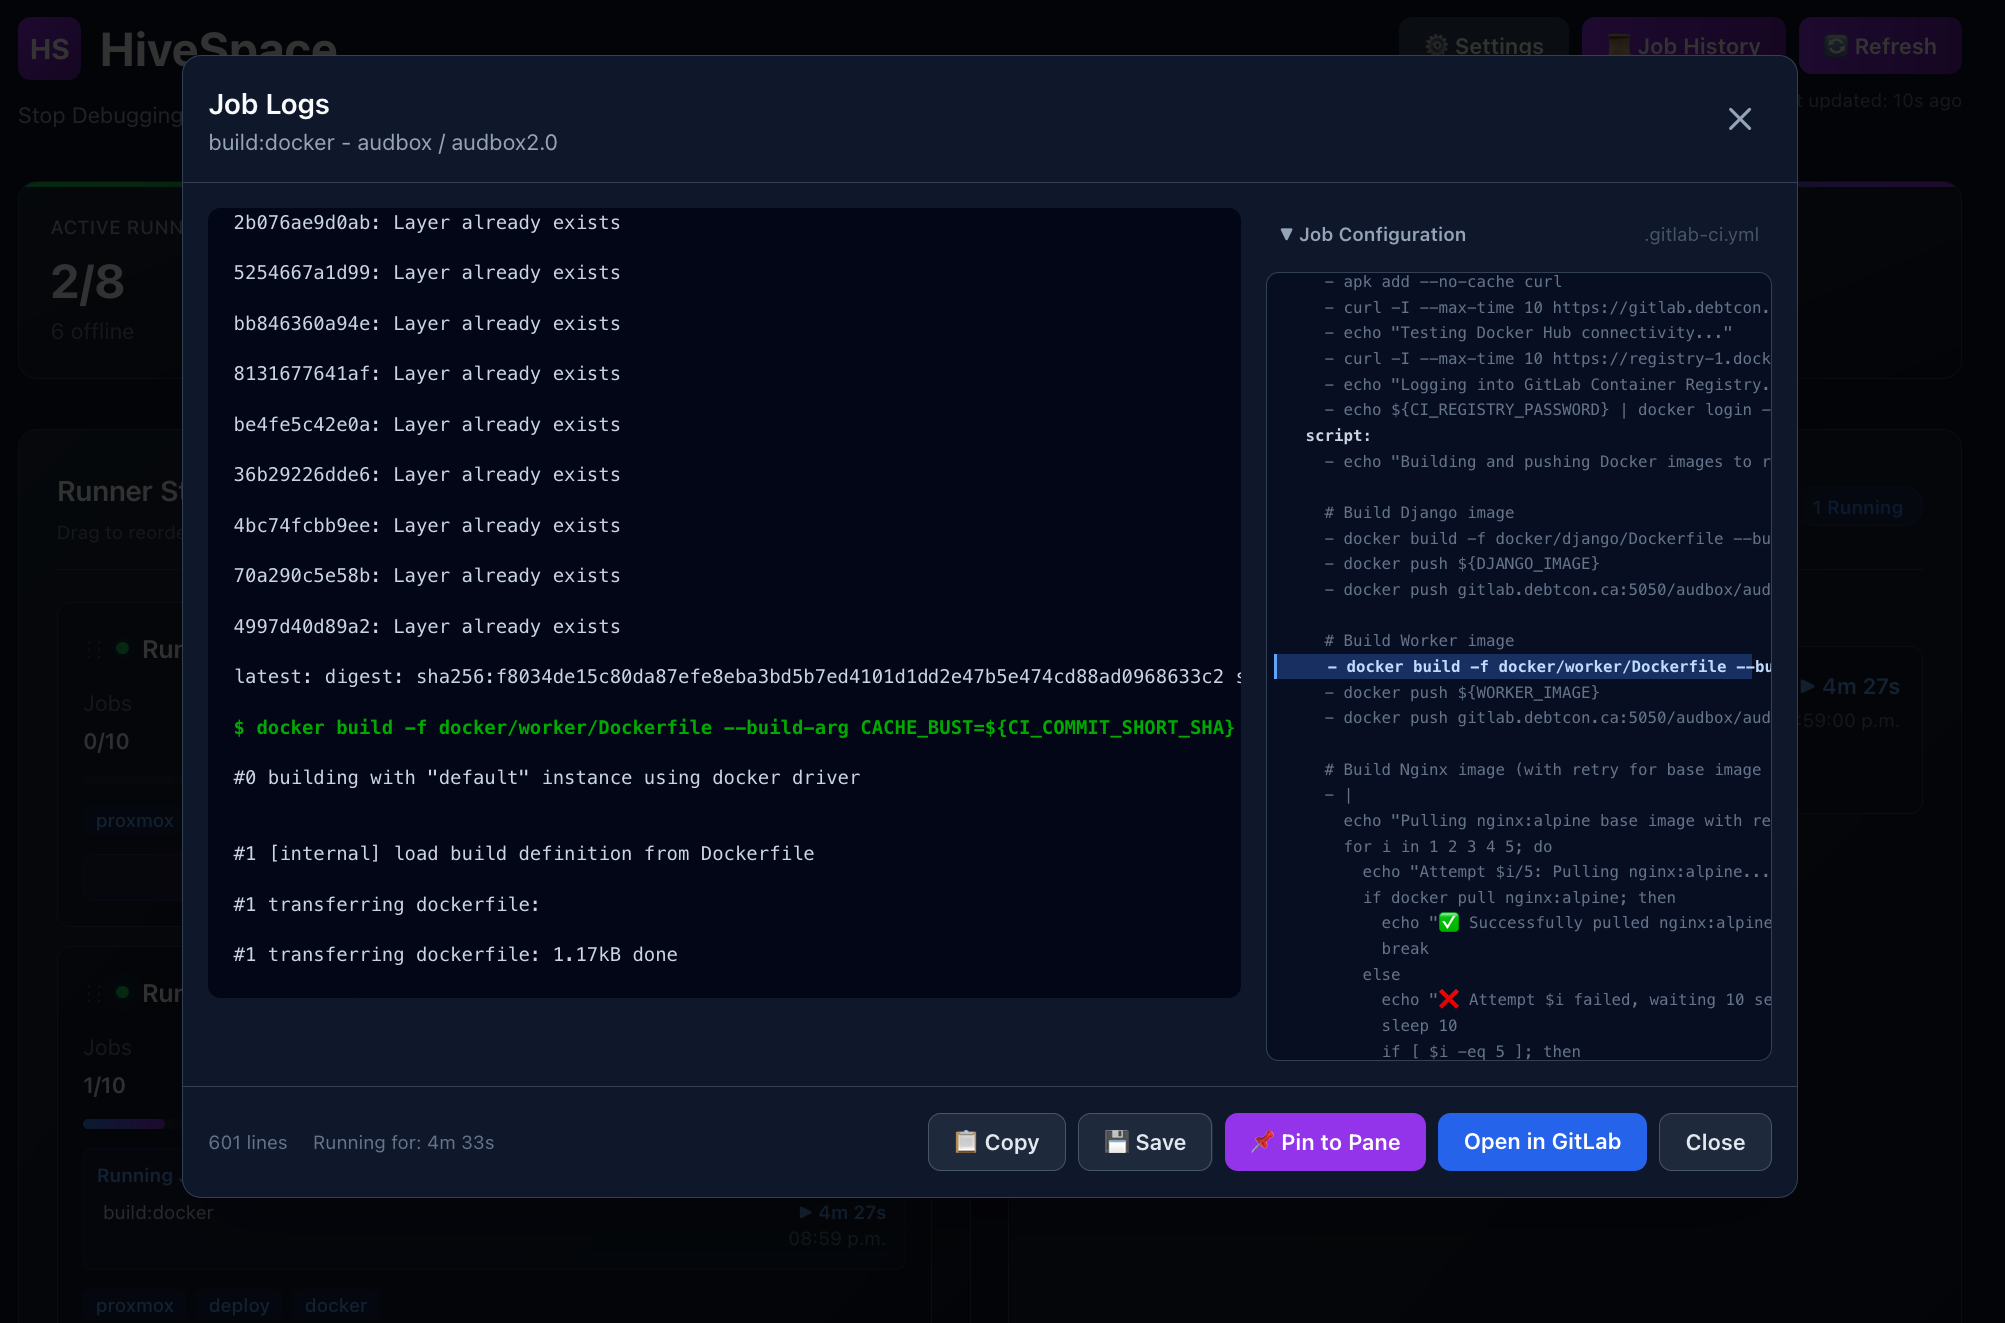Viewport: 2005px width, 1323px height.
Task: Click the green docker build command log line
Action: click(x=733, y=727)
